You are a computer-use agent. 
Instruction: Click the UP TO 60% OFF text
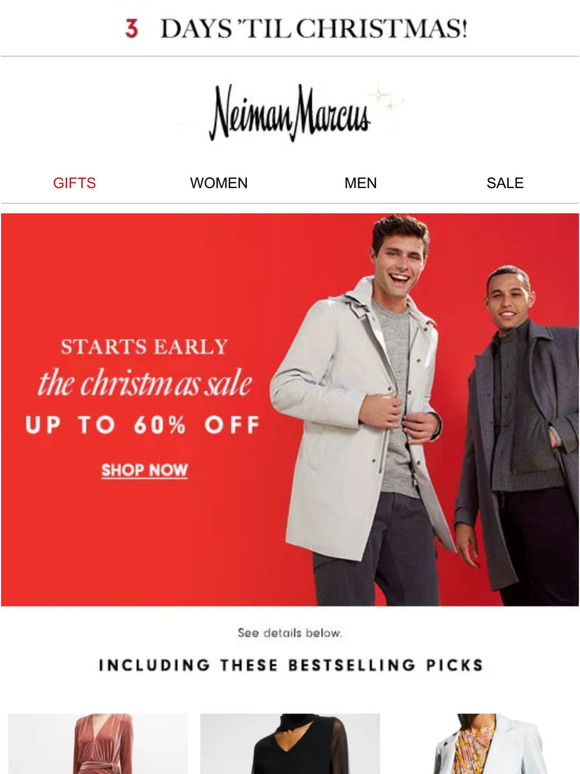tap(143, 425)
